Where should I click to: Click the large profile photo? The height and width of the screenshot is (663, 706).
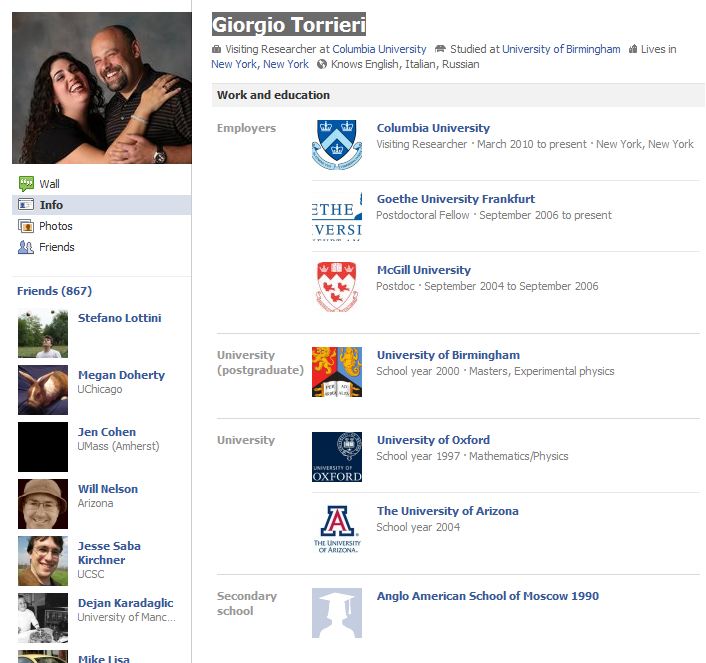point(102,88)
